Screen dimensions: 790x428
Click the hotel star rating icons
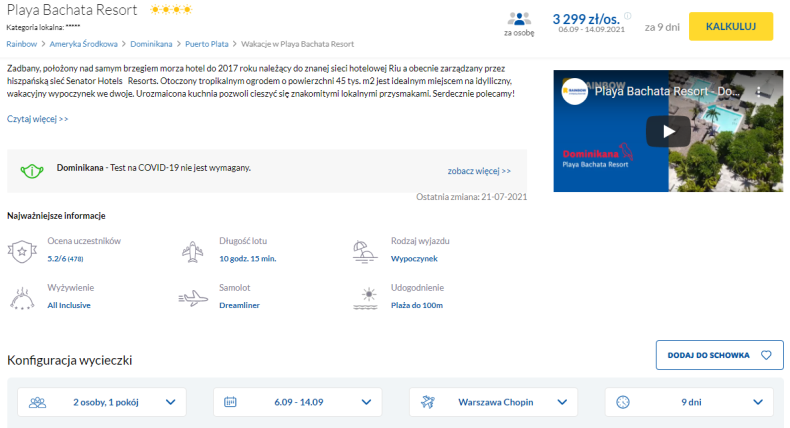coord(171,10)
